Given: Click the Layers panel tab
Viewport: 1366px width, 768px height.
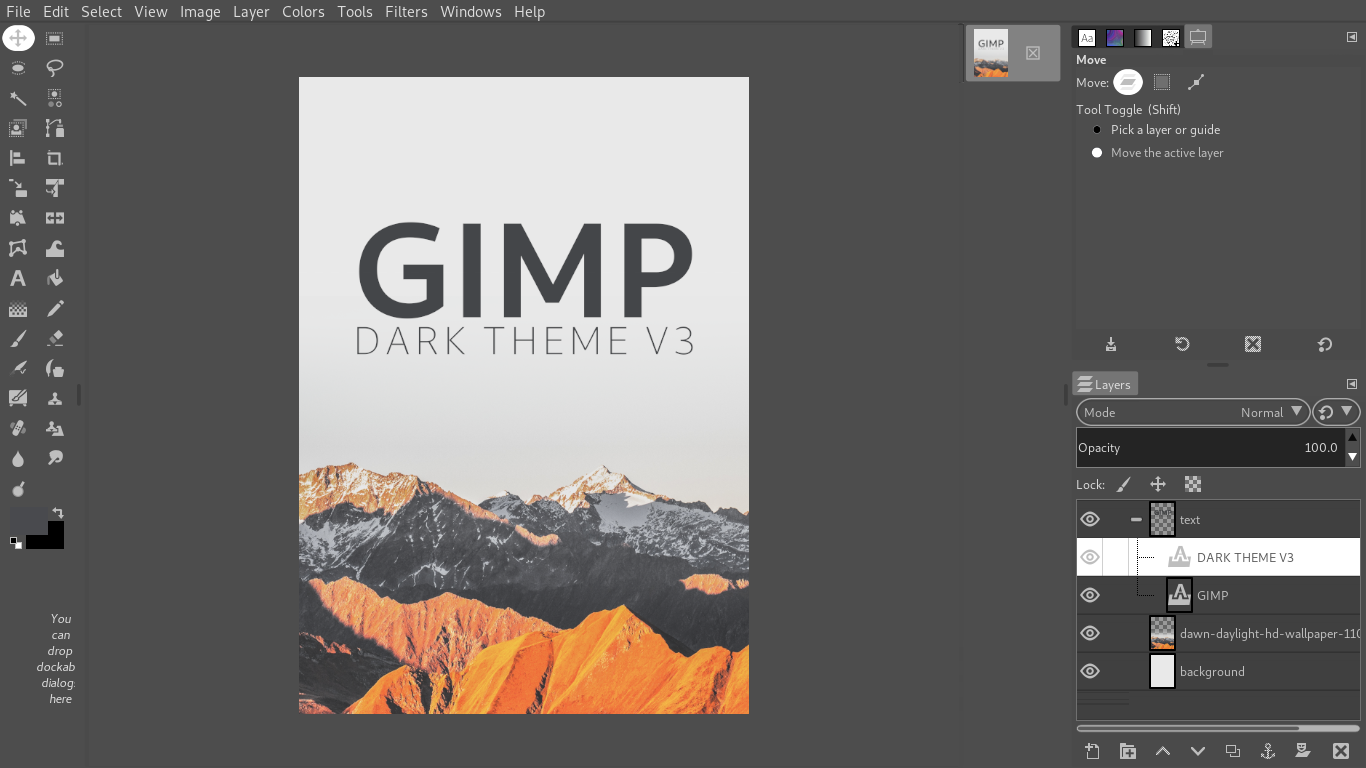Looking at the screenshot, I should point(1105,384).
